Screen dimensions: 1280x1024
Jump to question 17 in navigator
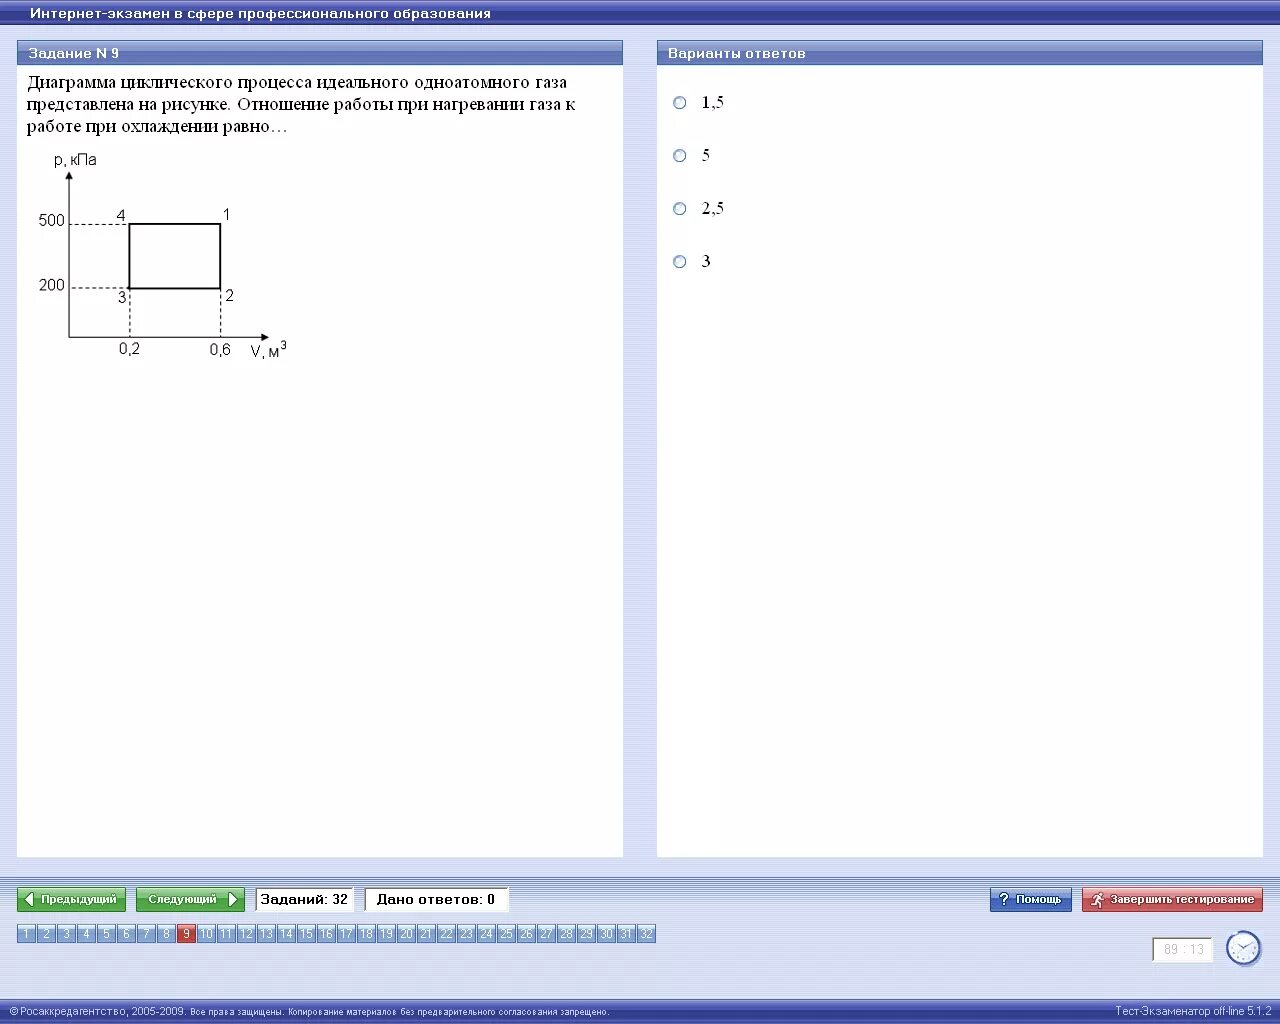tap(346, 934)
